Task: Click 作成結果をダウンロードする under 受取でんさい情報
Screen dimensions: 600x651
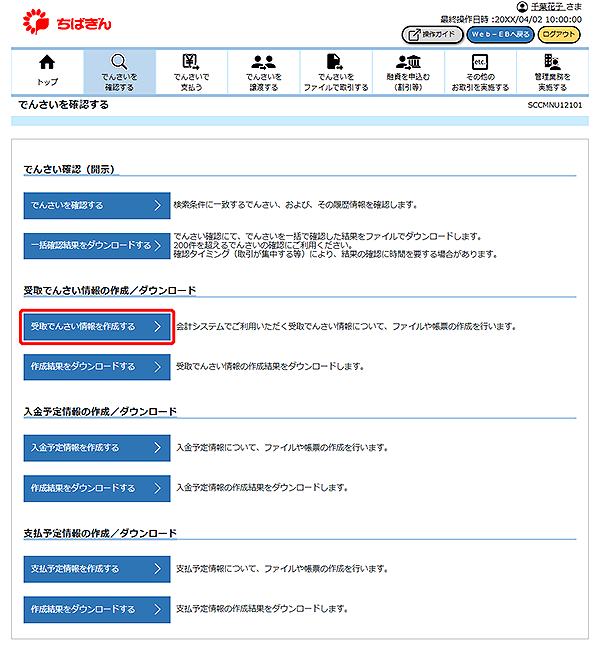Action: [x=97, y=367]
